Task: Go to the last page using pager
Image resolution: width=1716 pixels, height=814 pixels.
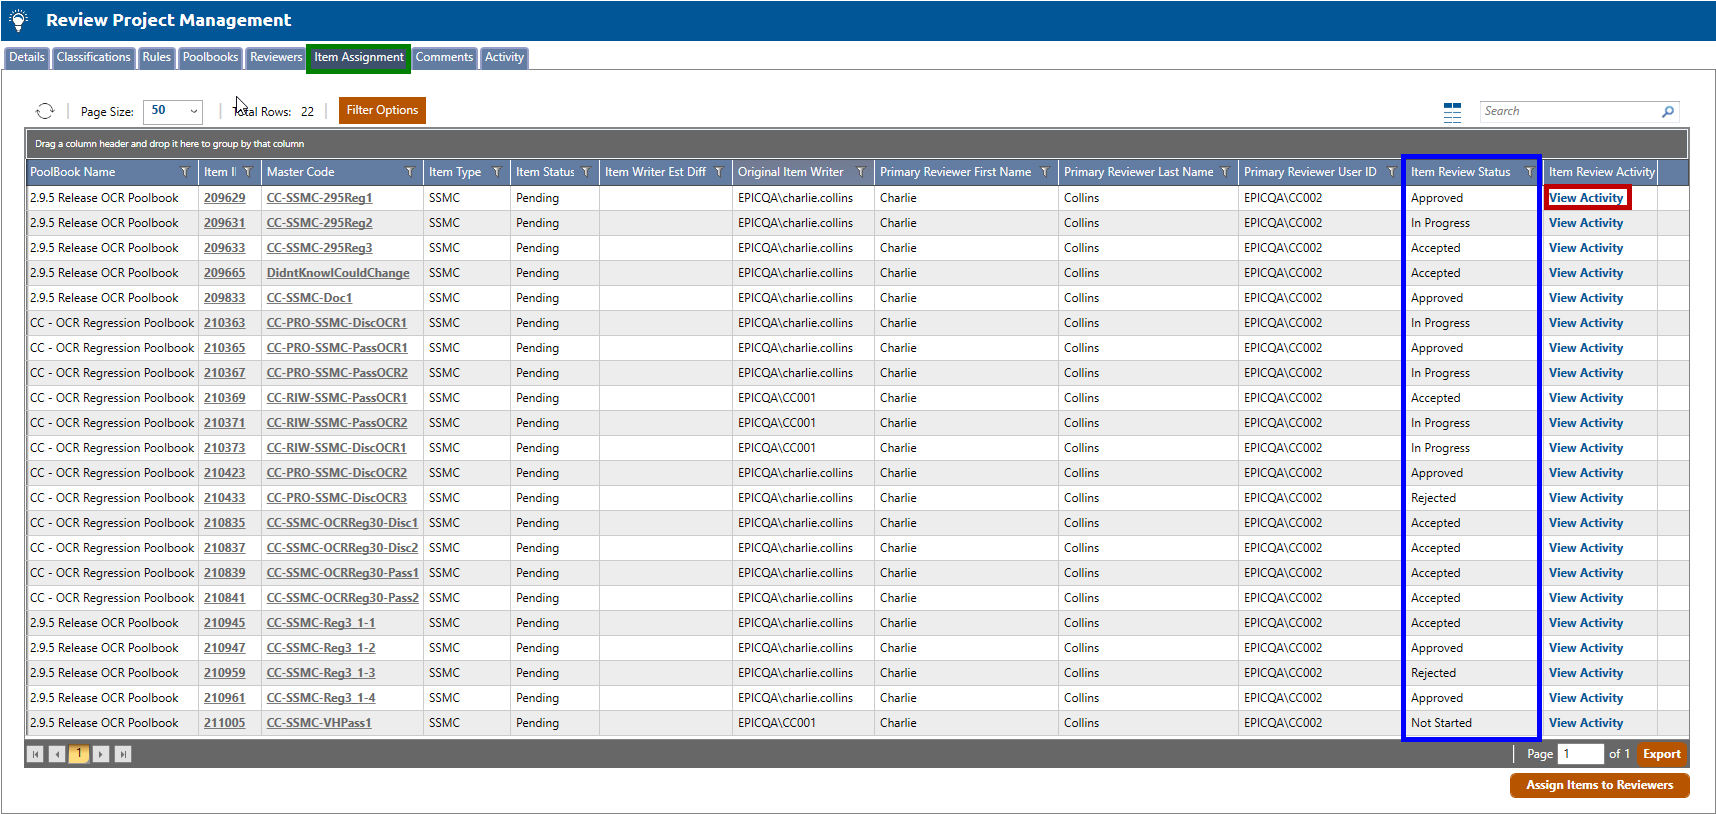Action: click(123, 754)
